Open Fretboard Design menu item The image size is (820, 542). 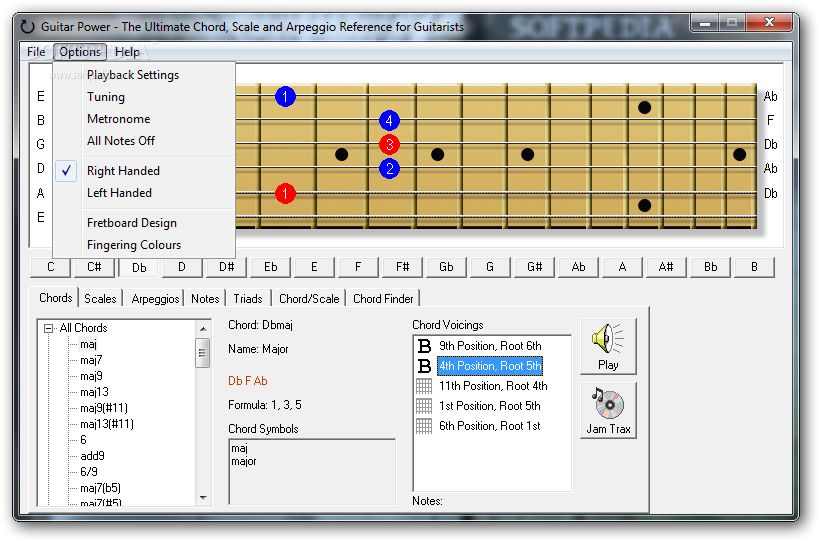[x=143, y=223]
